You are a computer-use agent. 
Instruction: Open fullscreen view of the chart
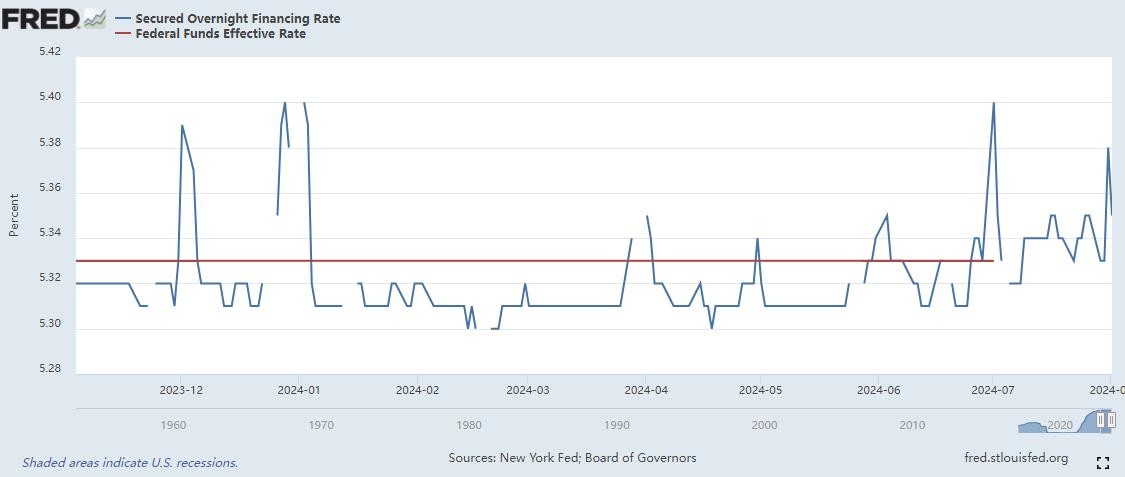(x=1102, y=462)
